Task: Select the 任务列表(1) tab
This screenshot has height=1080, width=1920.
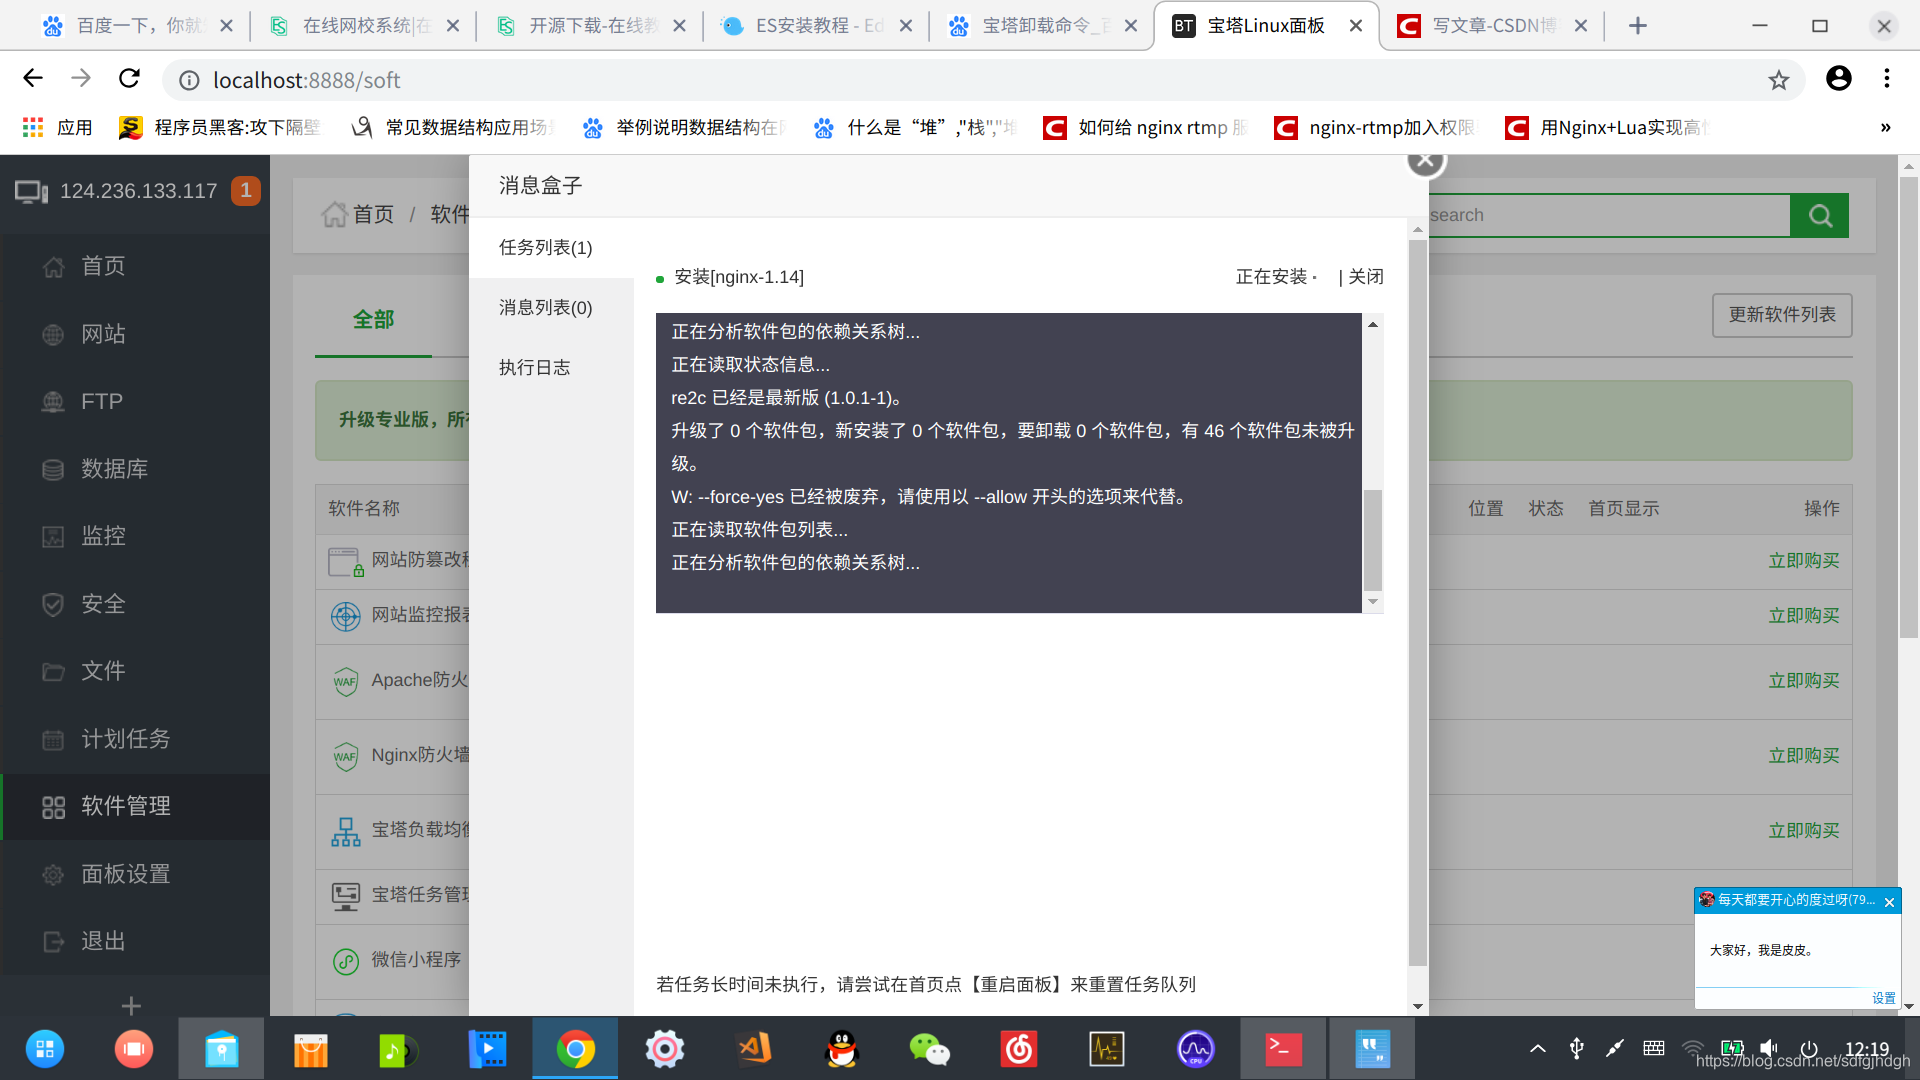Action: click(551, 247)
